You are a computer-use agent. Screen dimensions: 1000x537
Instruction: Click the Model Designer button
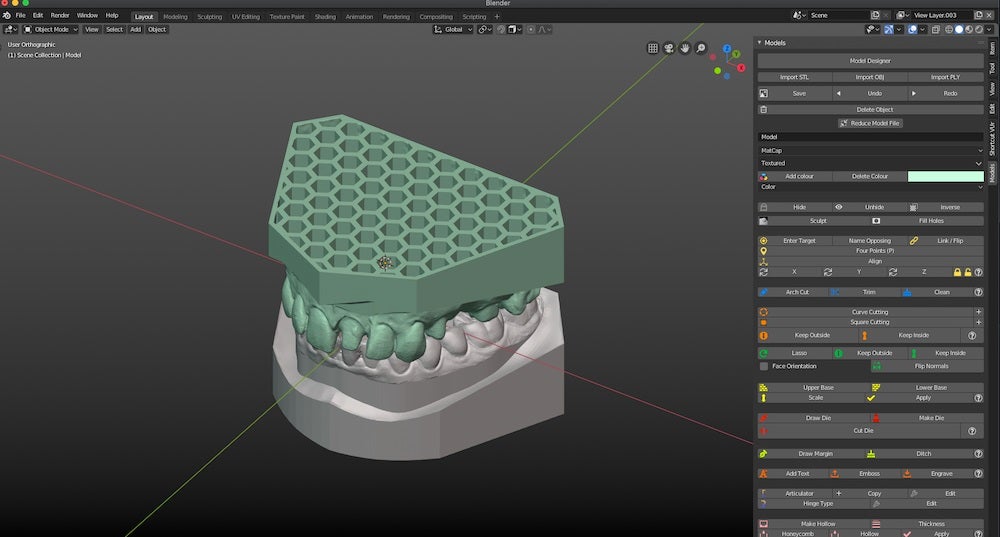click(870, 61)
